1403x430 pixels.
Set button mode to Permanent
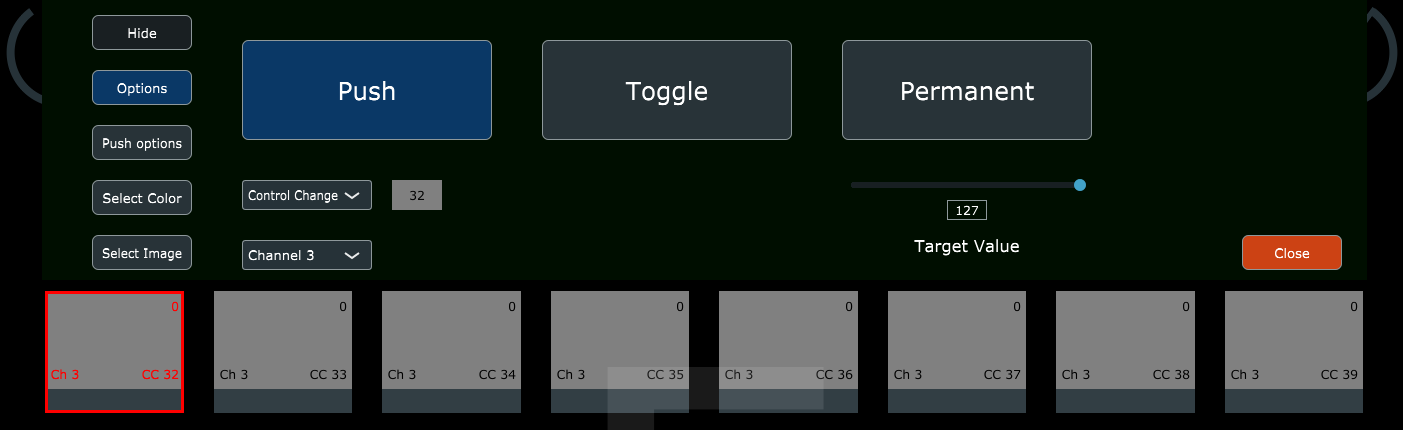966,90
